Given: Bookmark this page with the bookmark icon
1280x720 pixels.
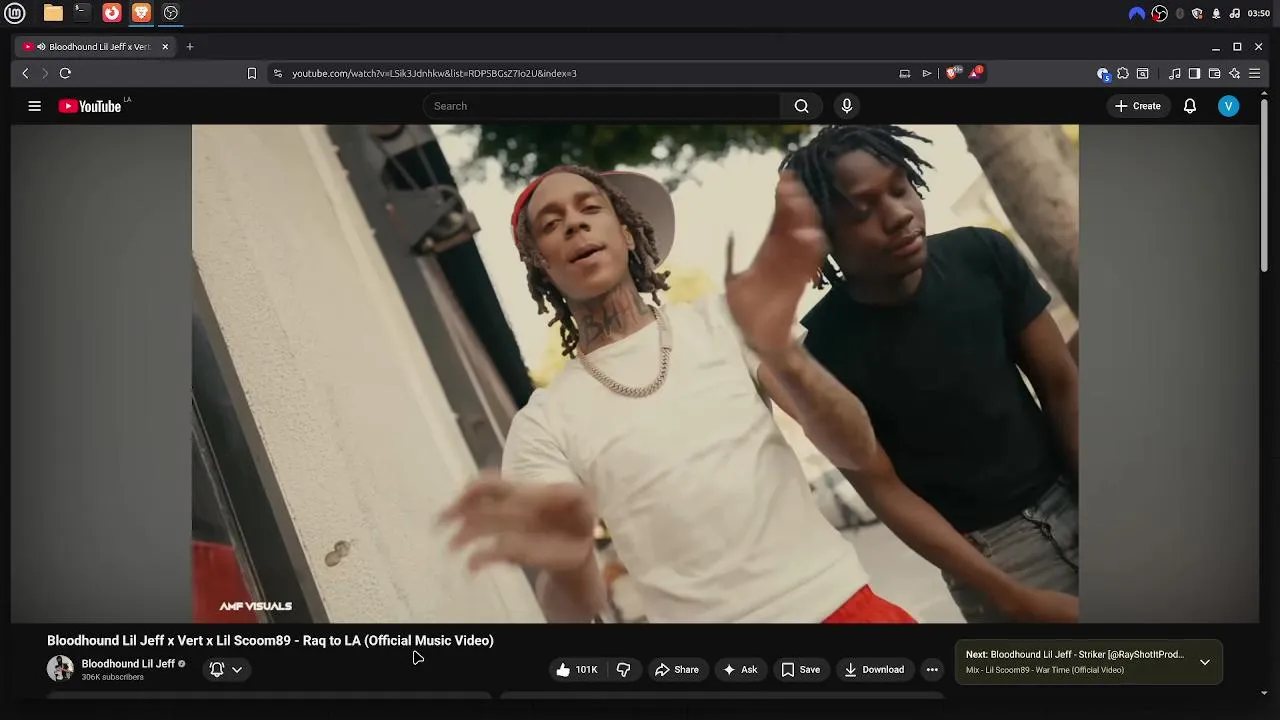Looking at the screenshot, I should (252, 73).
